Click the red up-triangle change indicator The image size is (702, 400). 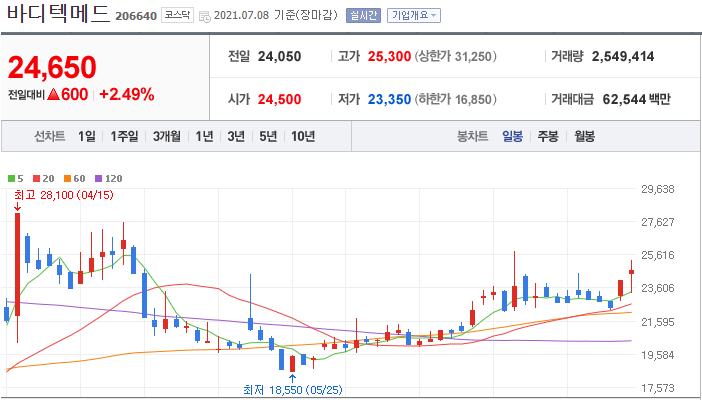(x=53, y=95)
